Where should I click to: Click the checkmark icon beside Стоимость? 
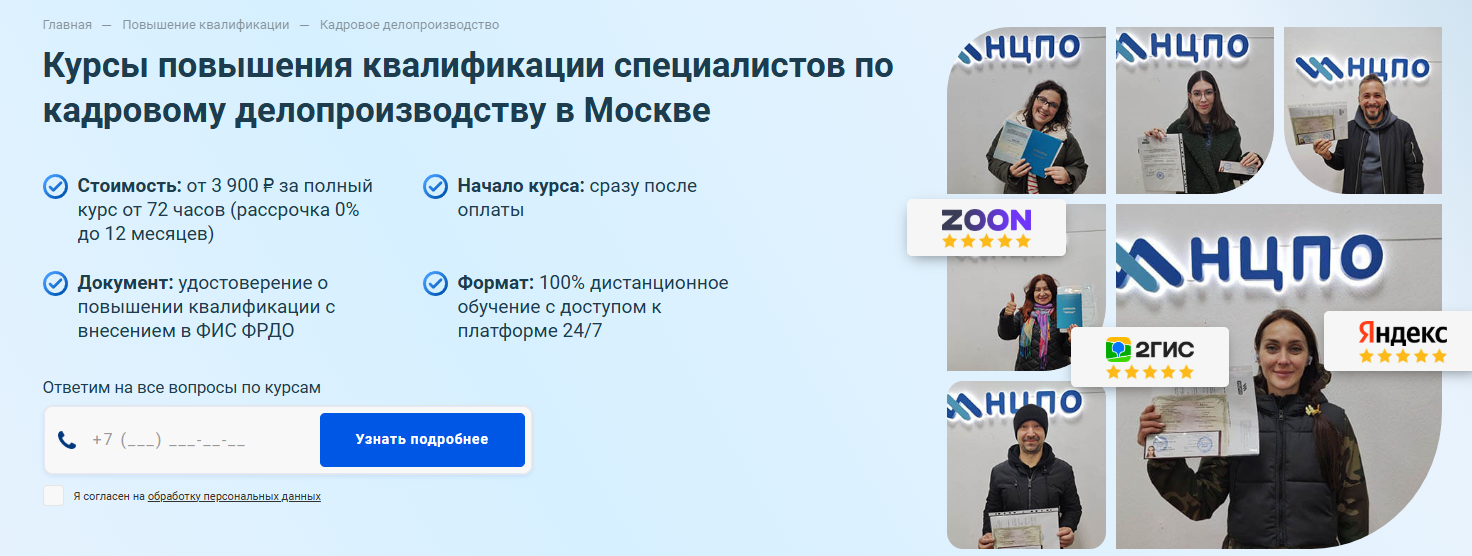[x=55, y=187]
